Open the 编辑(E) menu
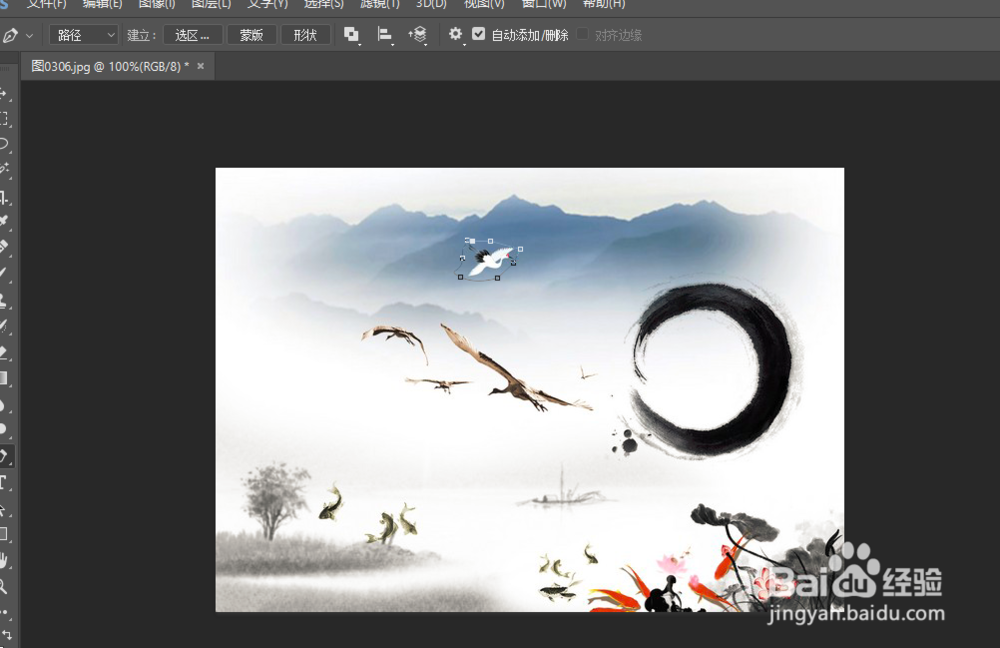 pos(102,4)
